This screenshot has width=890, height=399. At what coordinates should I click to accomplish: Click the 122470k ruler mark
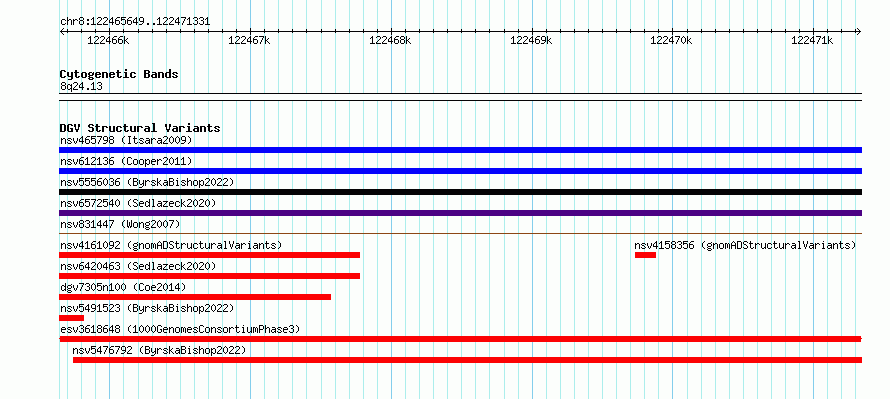[x=671, y=40]
